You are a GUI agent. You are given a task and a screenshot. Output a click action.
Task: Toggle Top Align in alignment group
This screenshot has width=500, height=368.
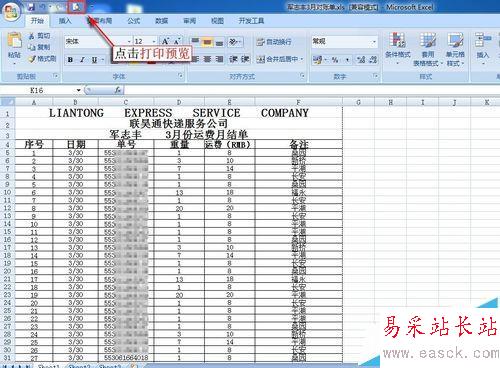click(195, 41)
